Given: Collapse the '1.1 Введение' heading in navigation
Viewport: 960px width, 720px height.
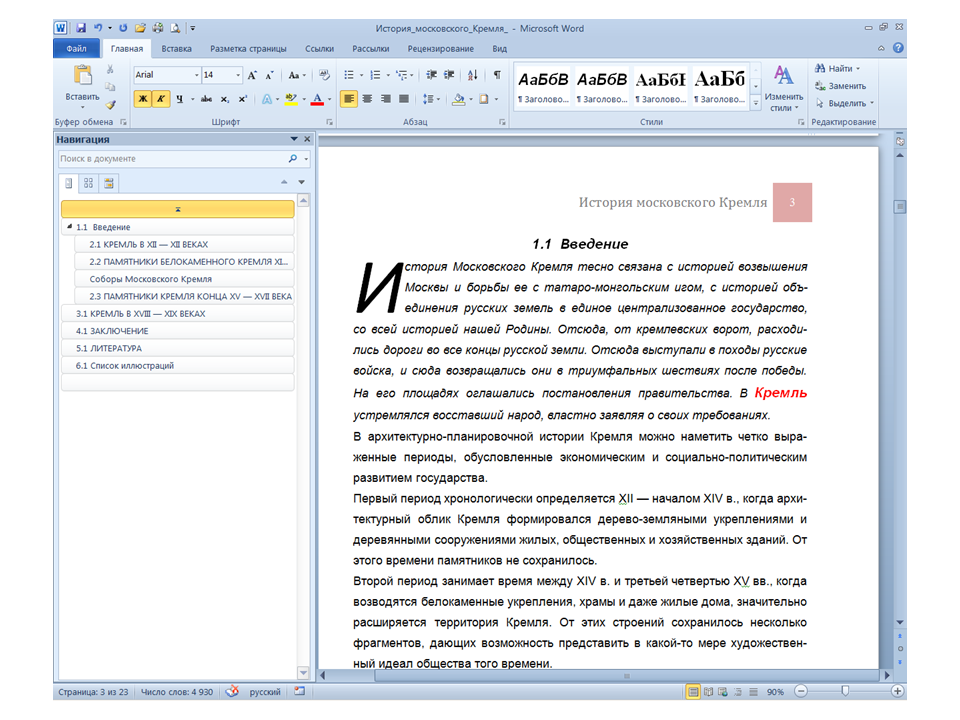Looking at the screenshot, I should tap(70, 227).
